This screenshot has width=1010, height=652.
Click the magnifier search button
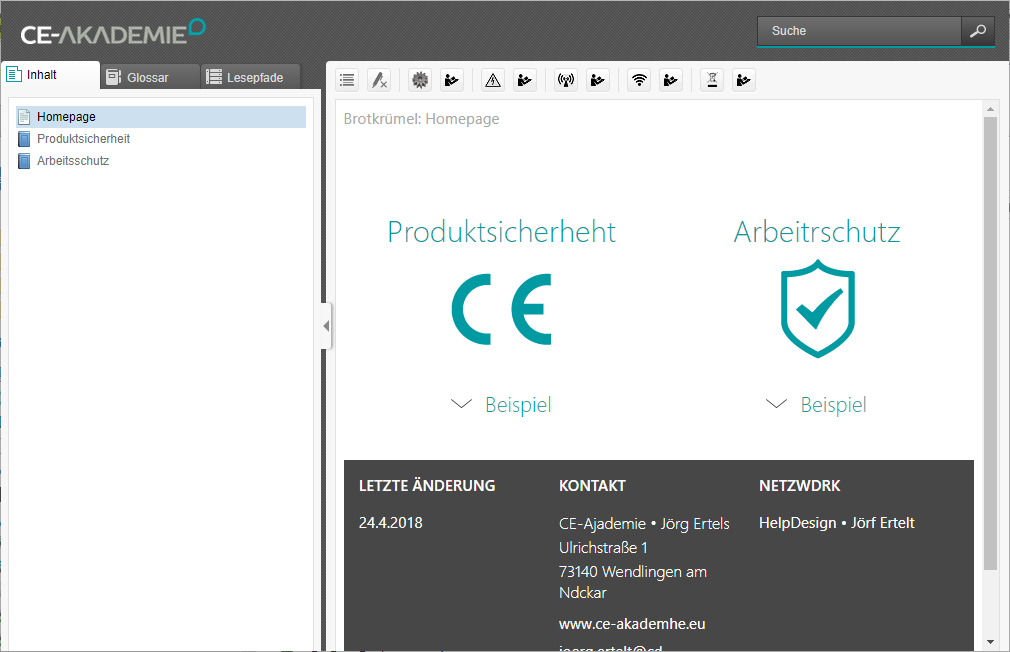[977, 31]
